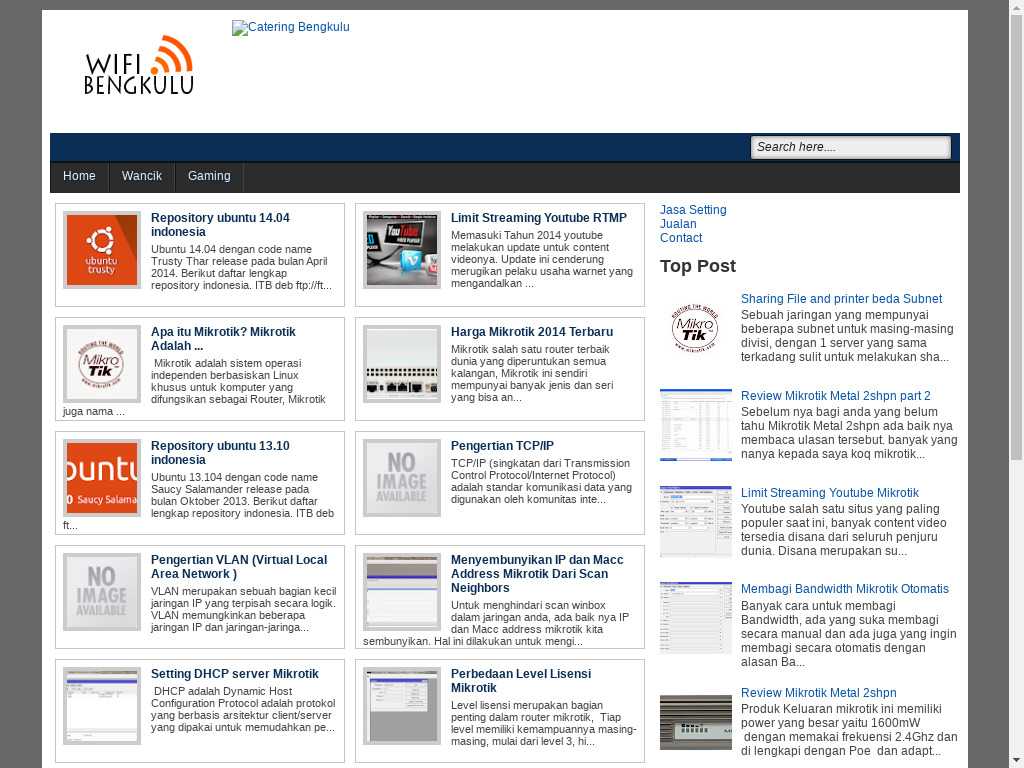The width and height of the screenshot is (1024, 768).
Task: Click text "Memasuki Tahun 2014 youtube"
Action: pos(526,235)
